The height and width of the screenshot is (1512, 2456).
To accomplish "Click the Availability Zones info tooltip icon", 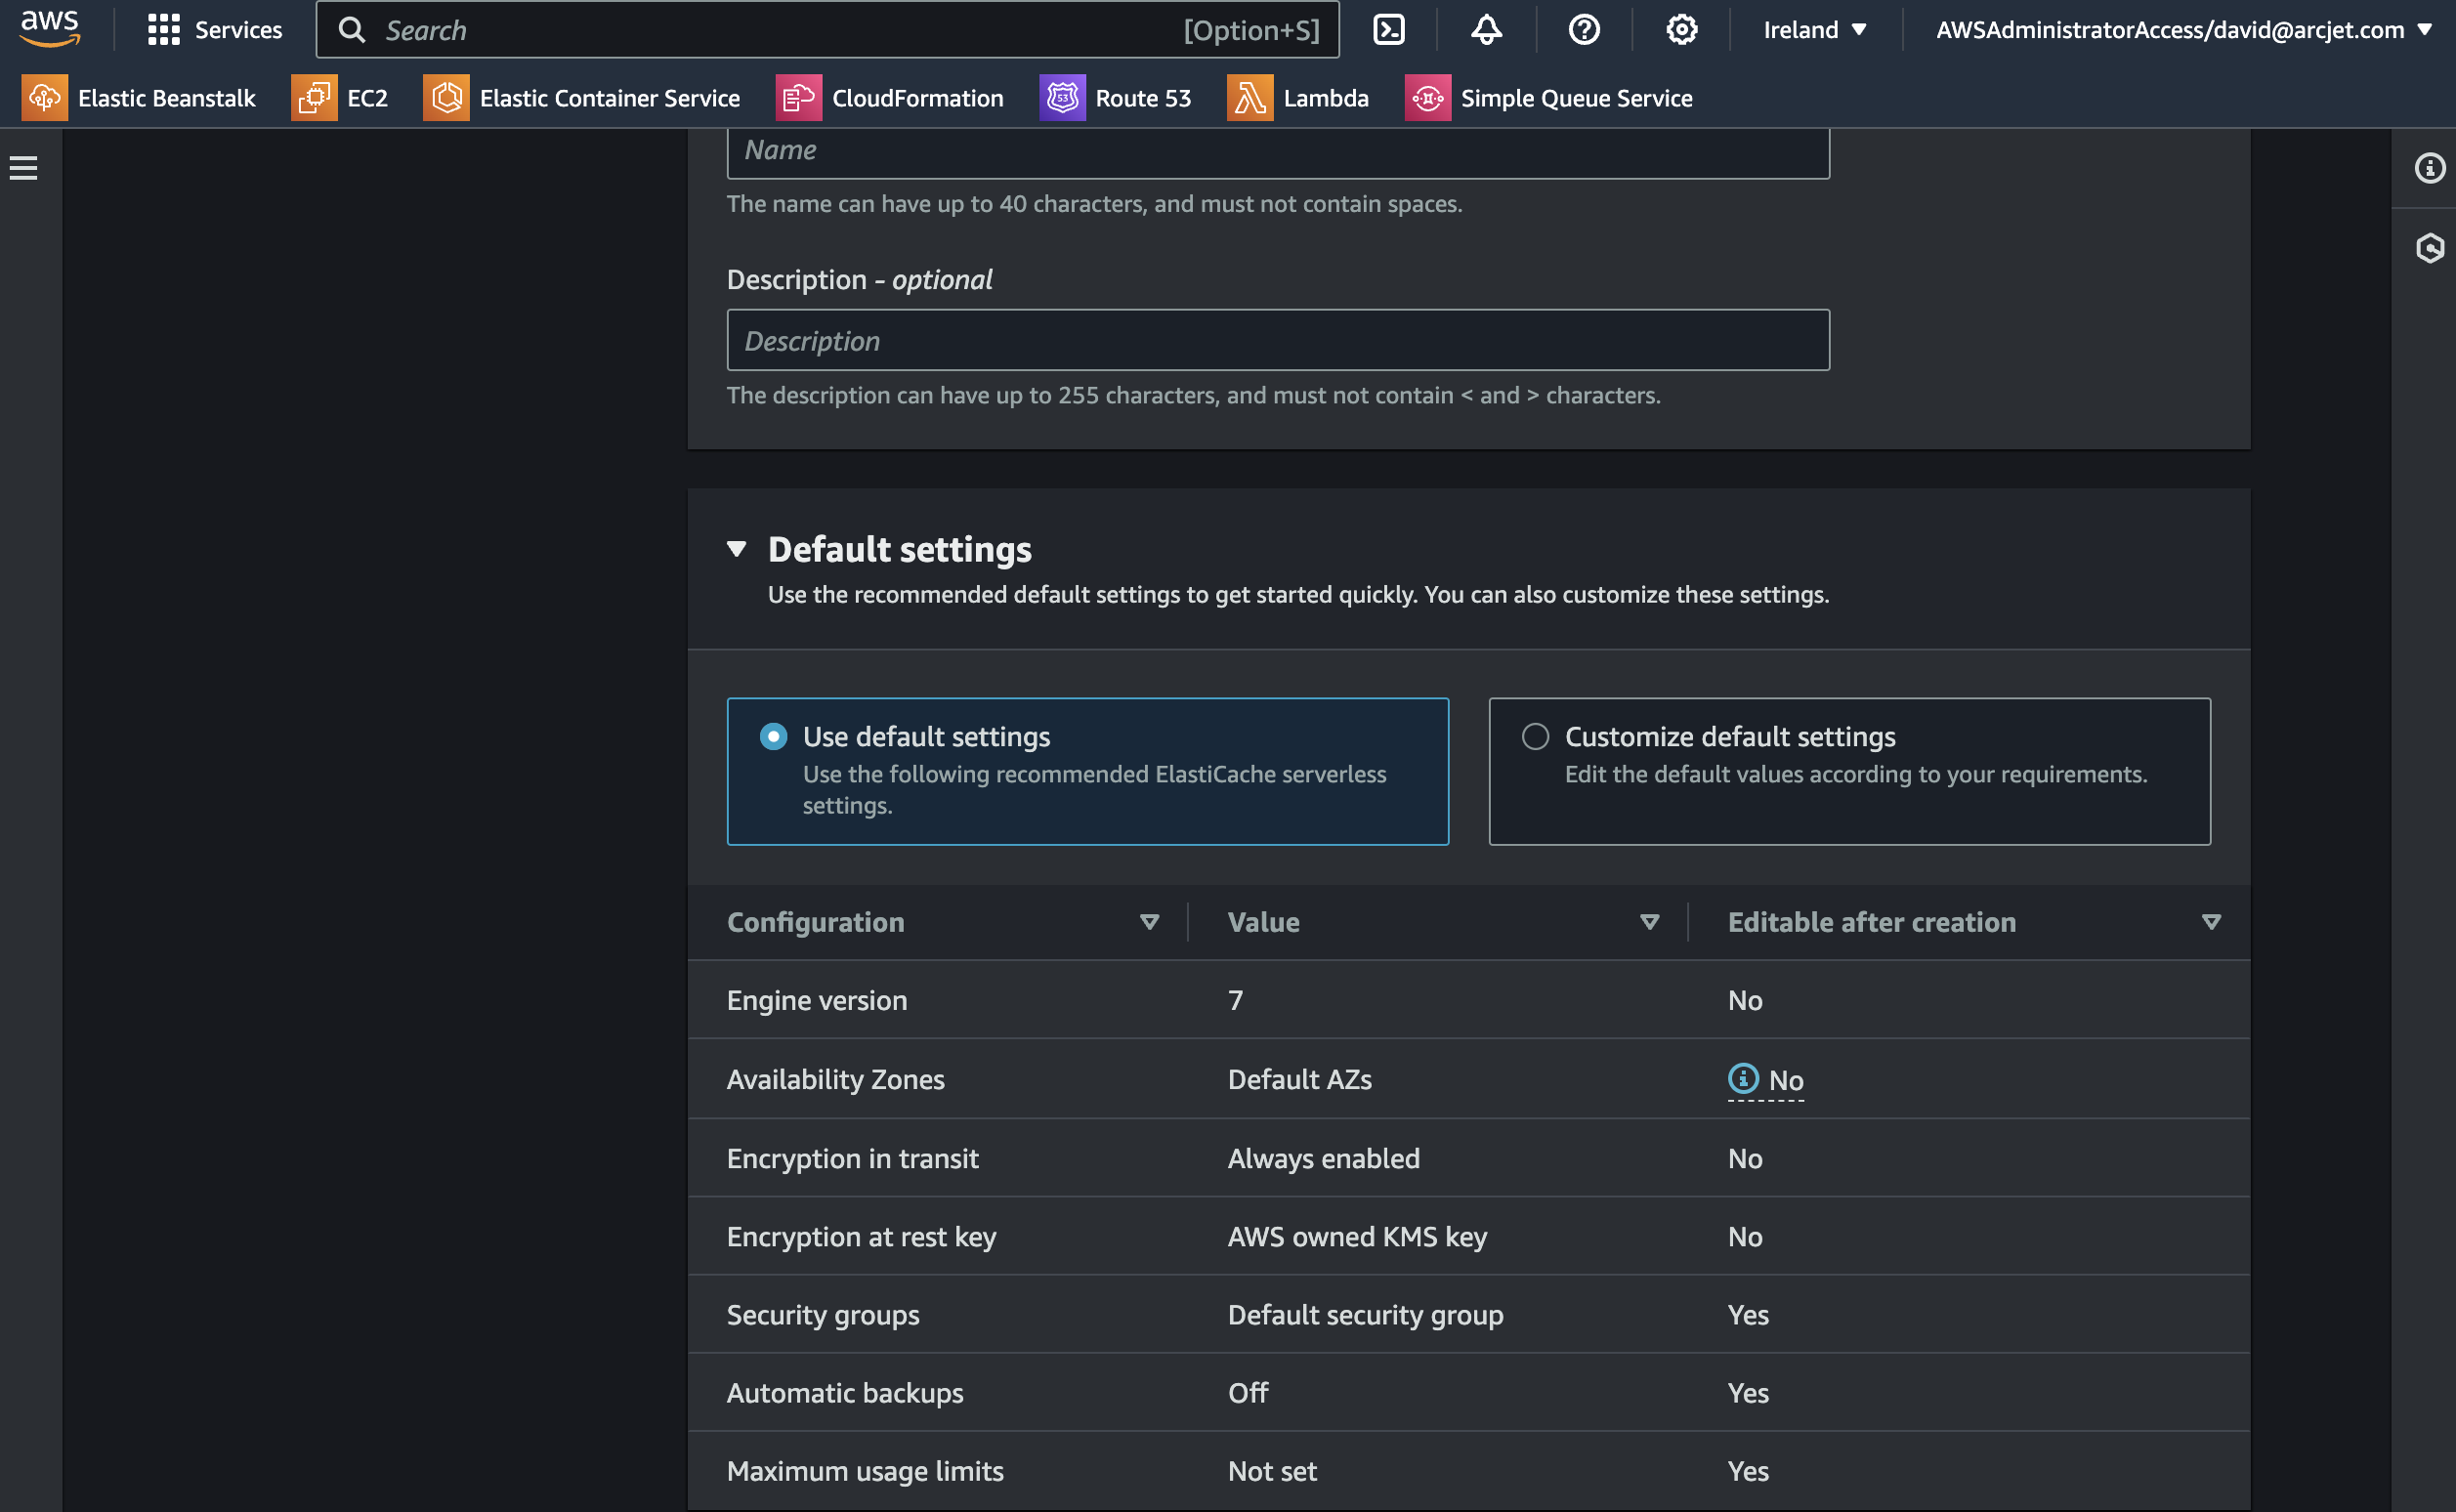I will pyautogui.click(x=1742, y=1080).
